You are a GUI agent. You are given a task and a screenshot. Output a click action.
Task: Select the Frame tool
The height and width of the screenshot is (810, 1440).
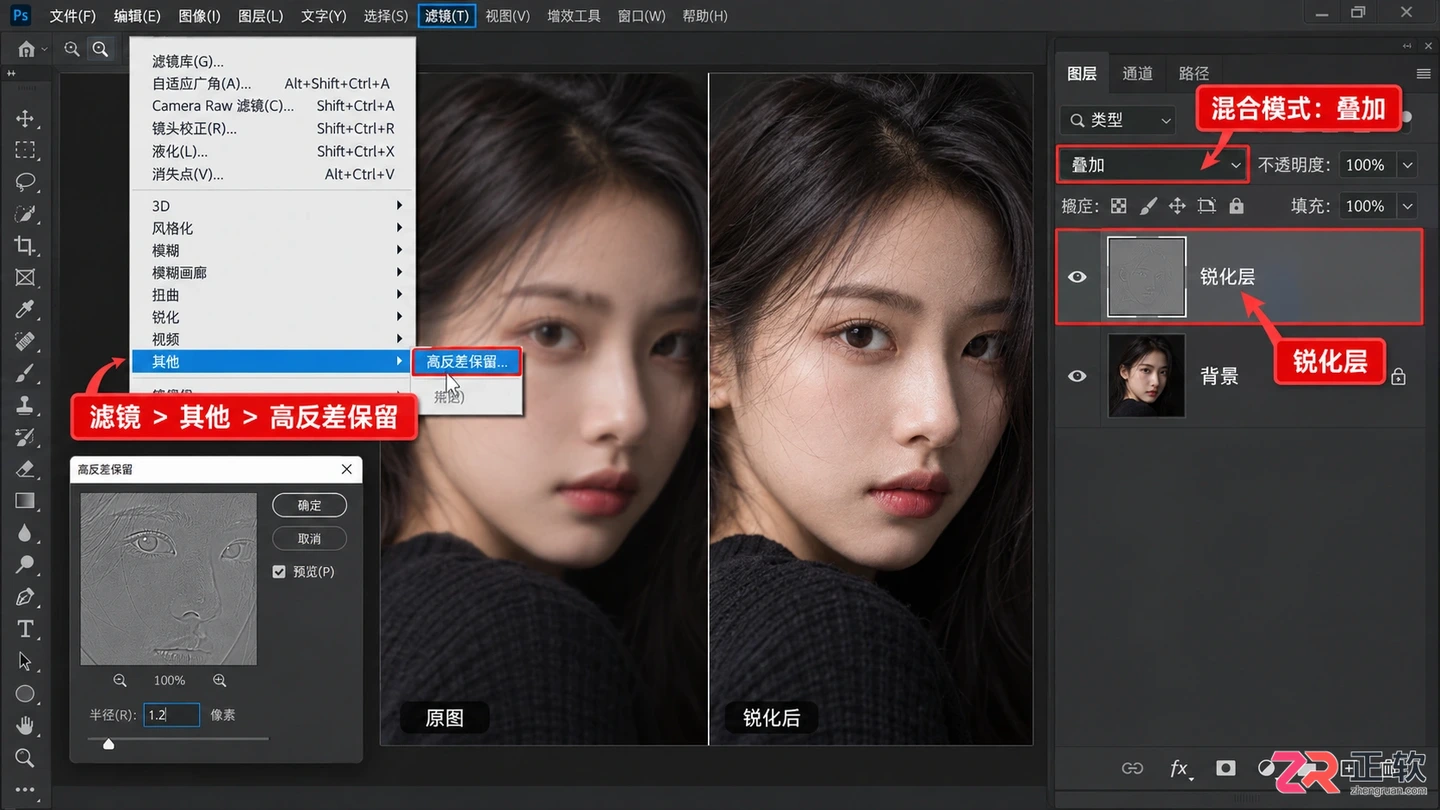[25, 277]
